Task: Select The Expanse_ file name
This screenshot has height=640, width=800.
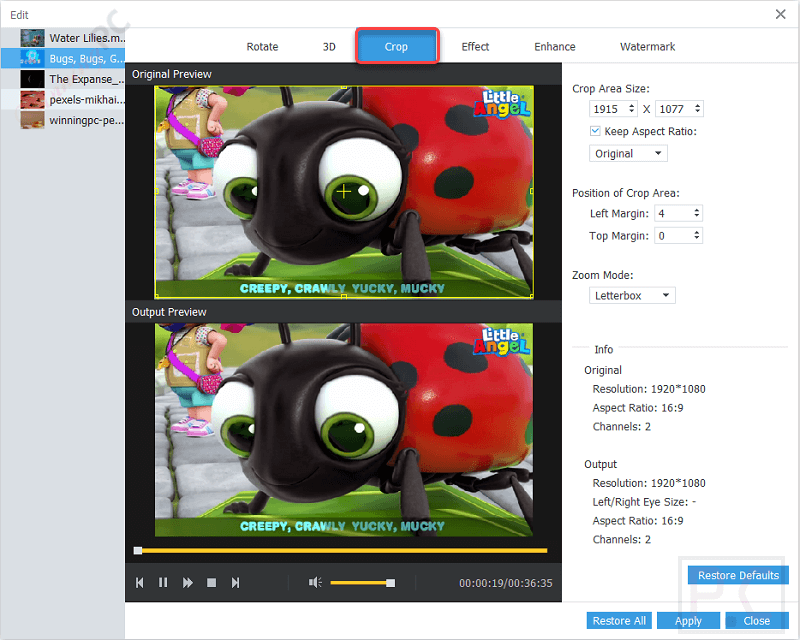Action: (87, 79)
